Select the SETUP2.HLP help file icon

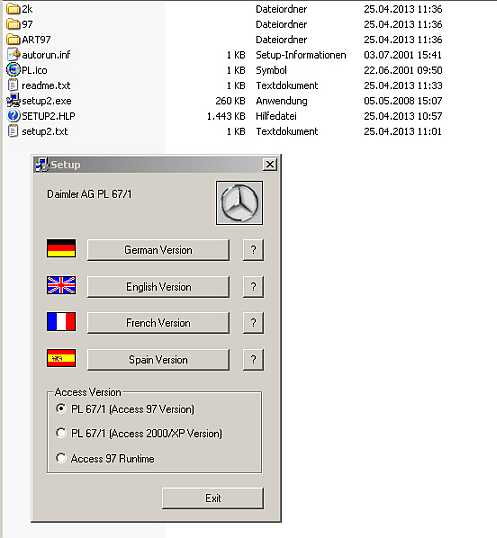tap(13, 116)
